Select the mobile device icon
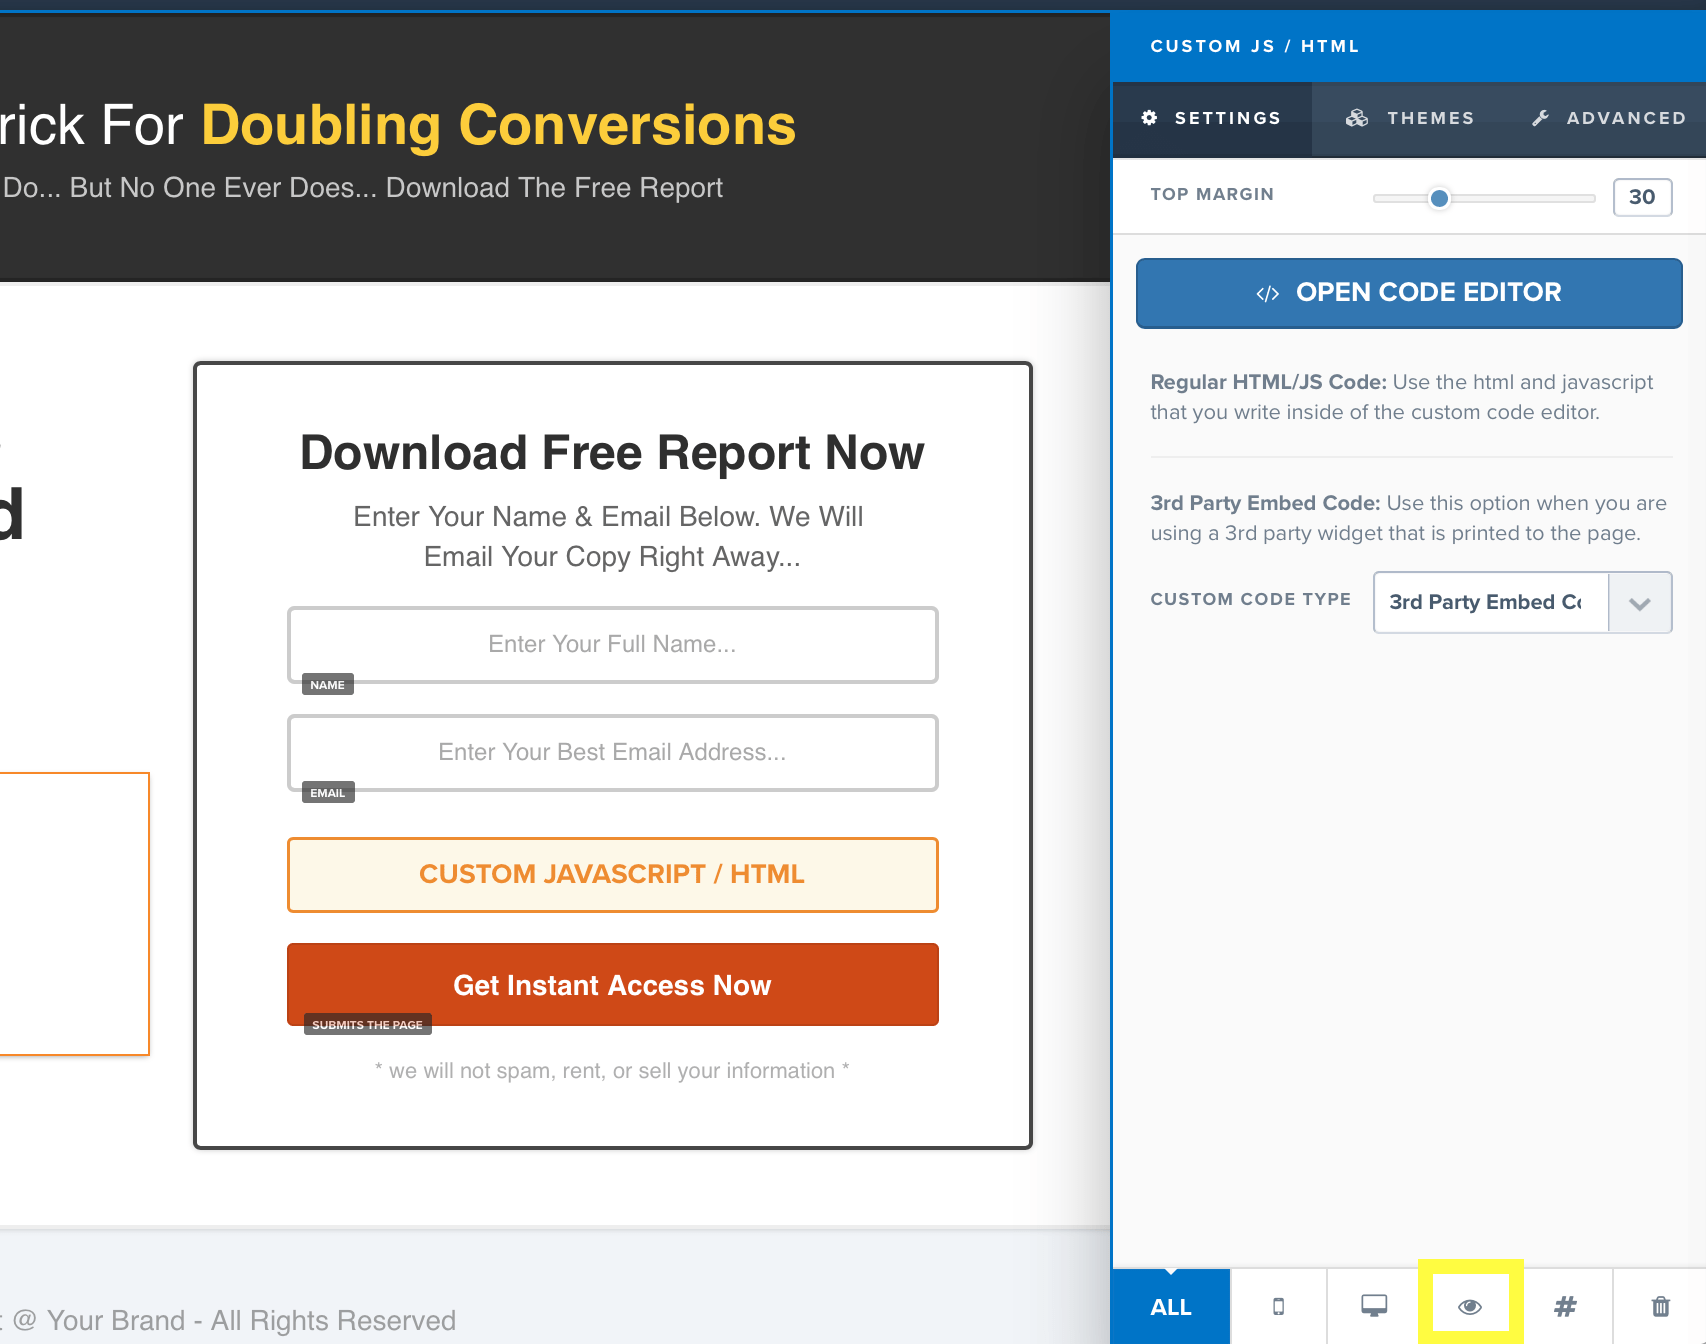Image resolution: width=1706 pixels, height=1344 pixels. (x=1278, y=1307)
